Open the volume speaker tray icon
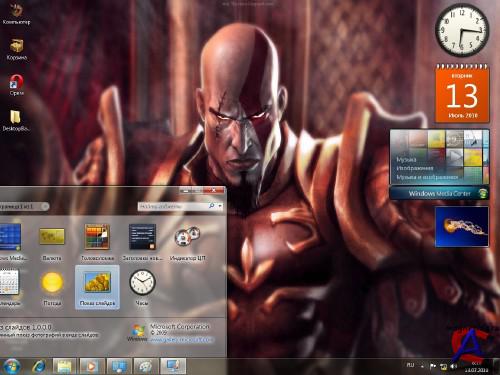Screen dimensions: 500x375 point(453,367)
